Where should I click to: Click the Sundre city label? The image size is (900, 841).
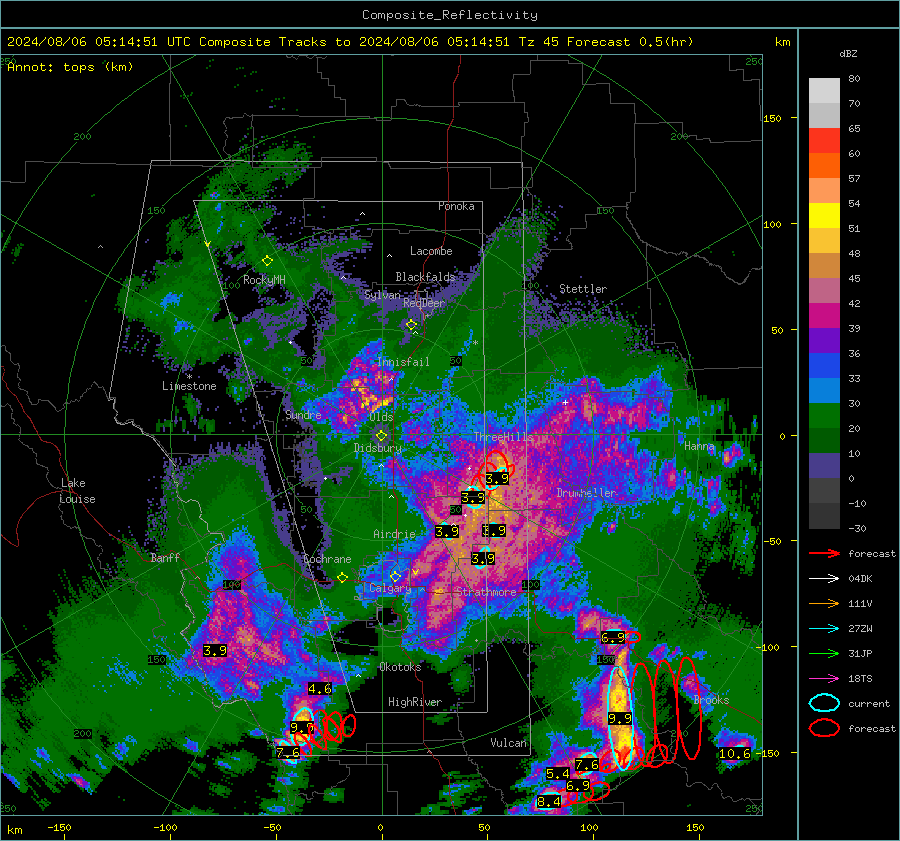303,414
